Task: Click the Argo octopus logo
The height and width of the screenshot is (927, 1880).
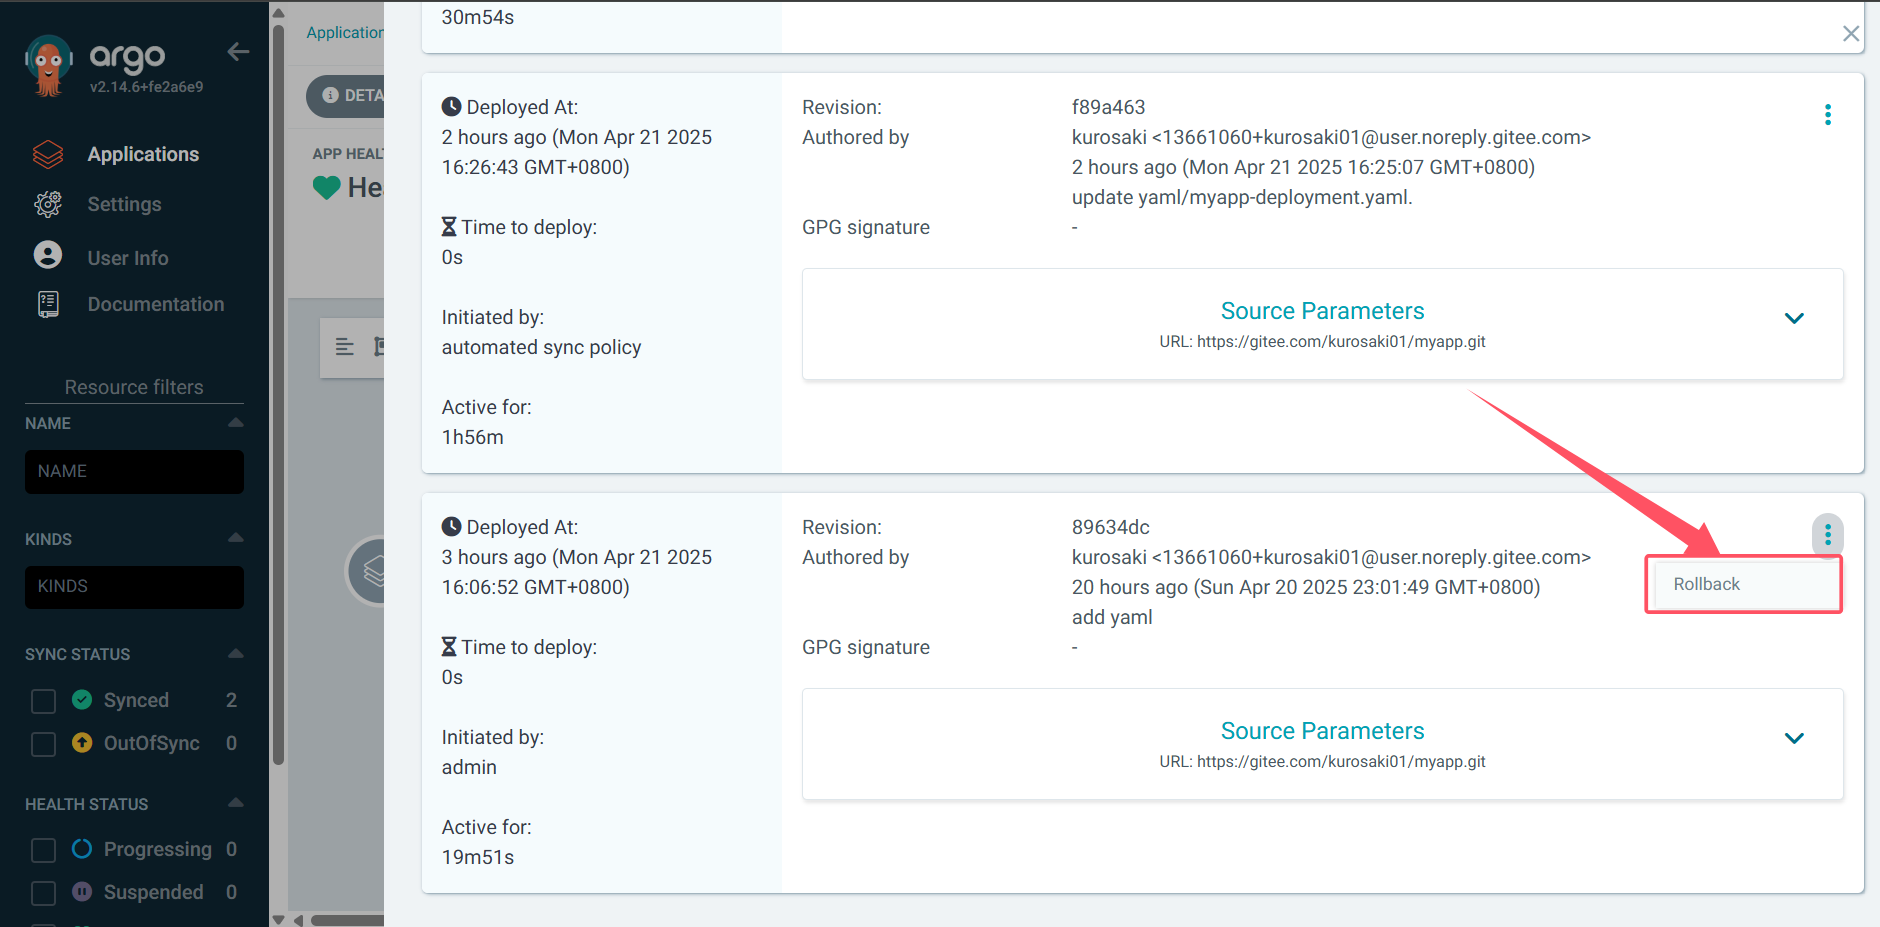Action: pos(48,66)
